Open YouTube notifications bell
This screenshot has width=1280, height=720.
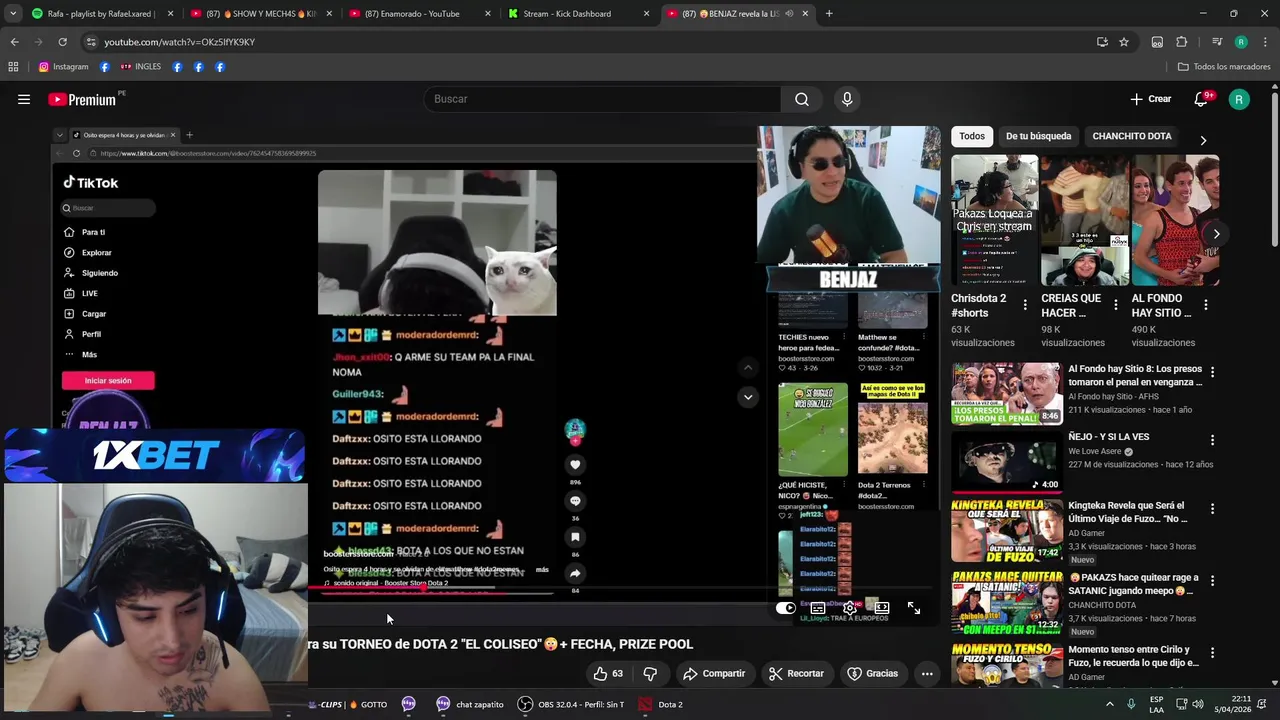coord(1202,99)
